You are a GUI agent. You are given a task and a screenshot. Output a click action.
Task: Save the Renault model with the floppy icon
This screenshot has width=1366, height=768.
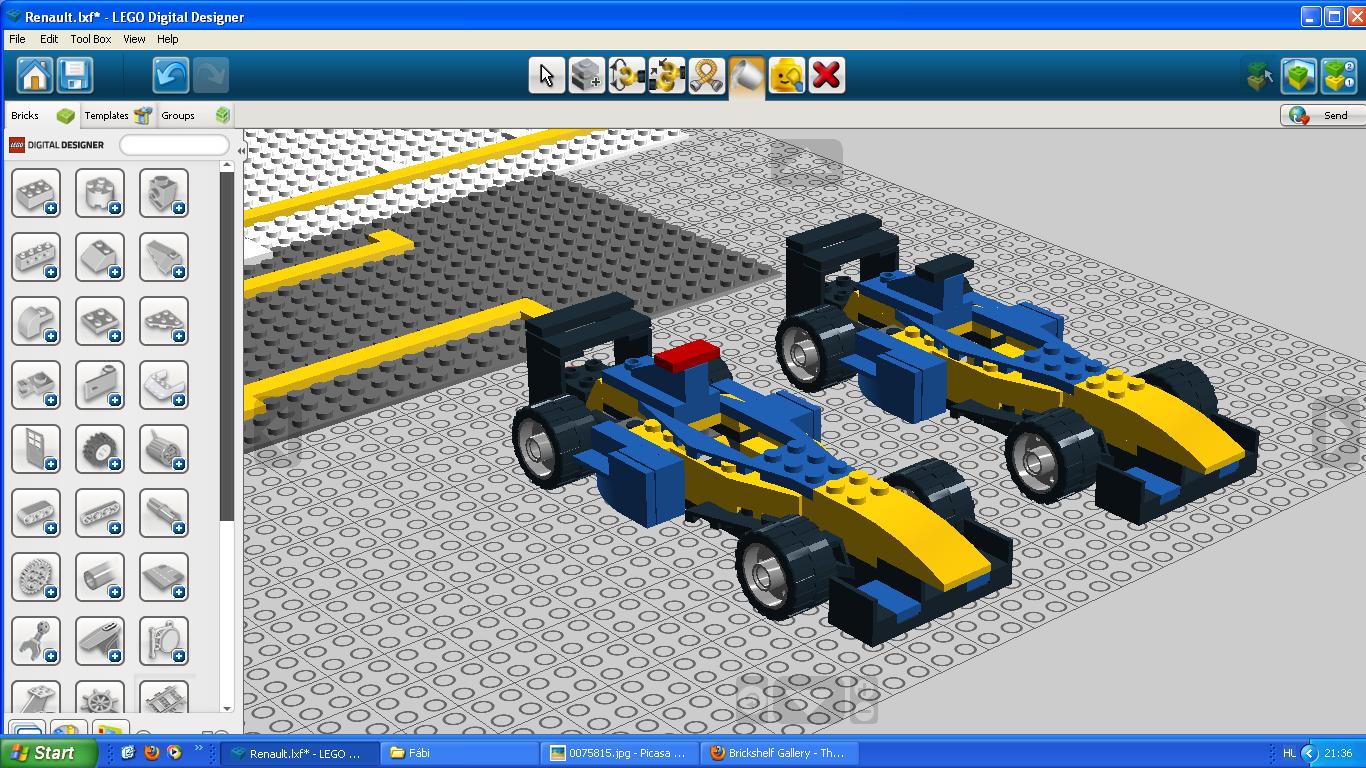coord(75,75)
